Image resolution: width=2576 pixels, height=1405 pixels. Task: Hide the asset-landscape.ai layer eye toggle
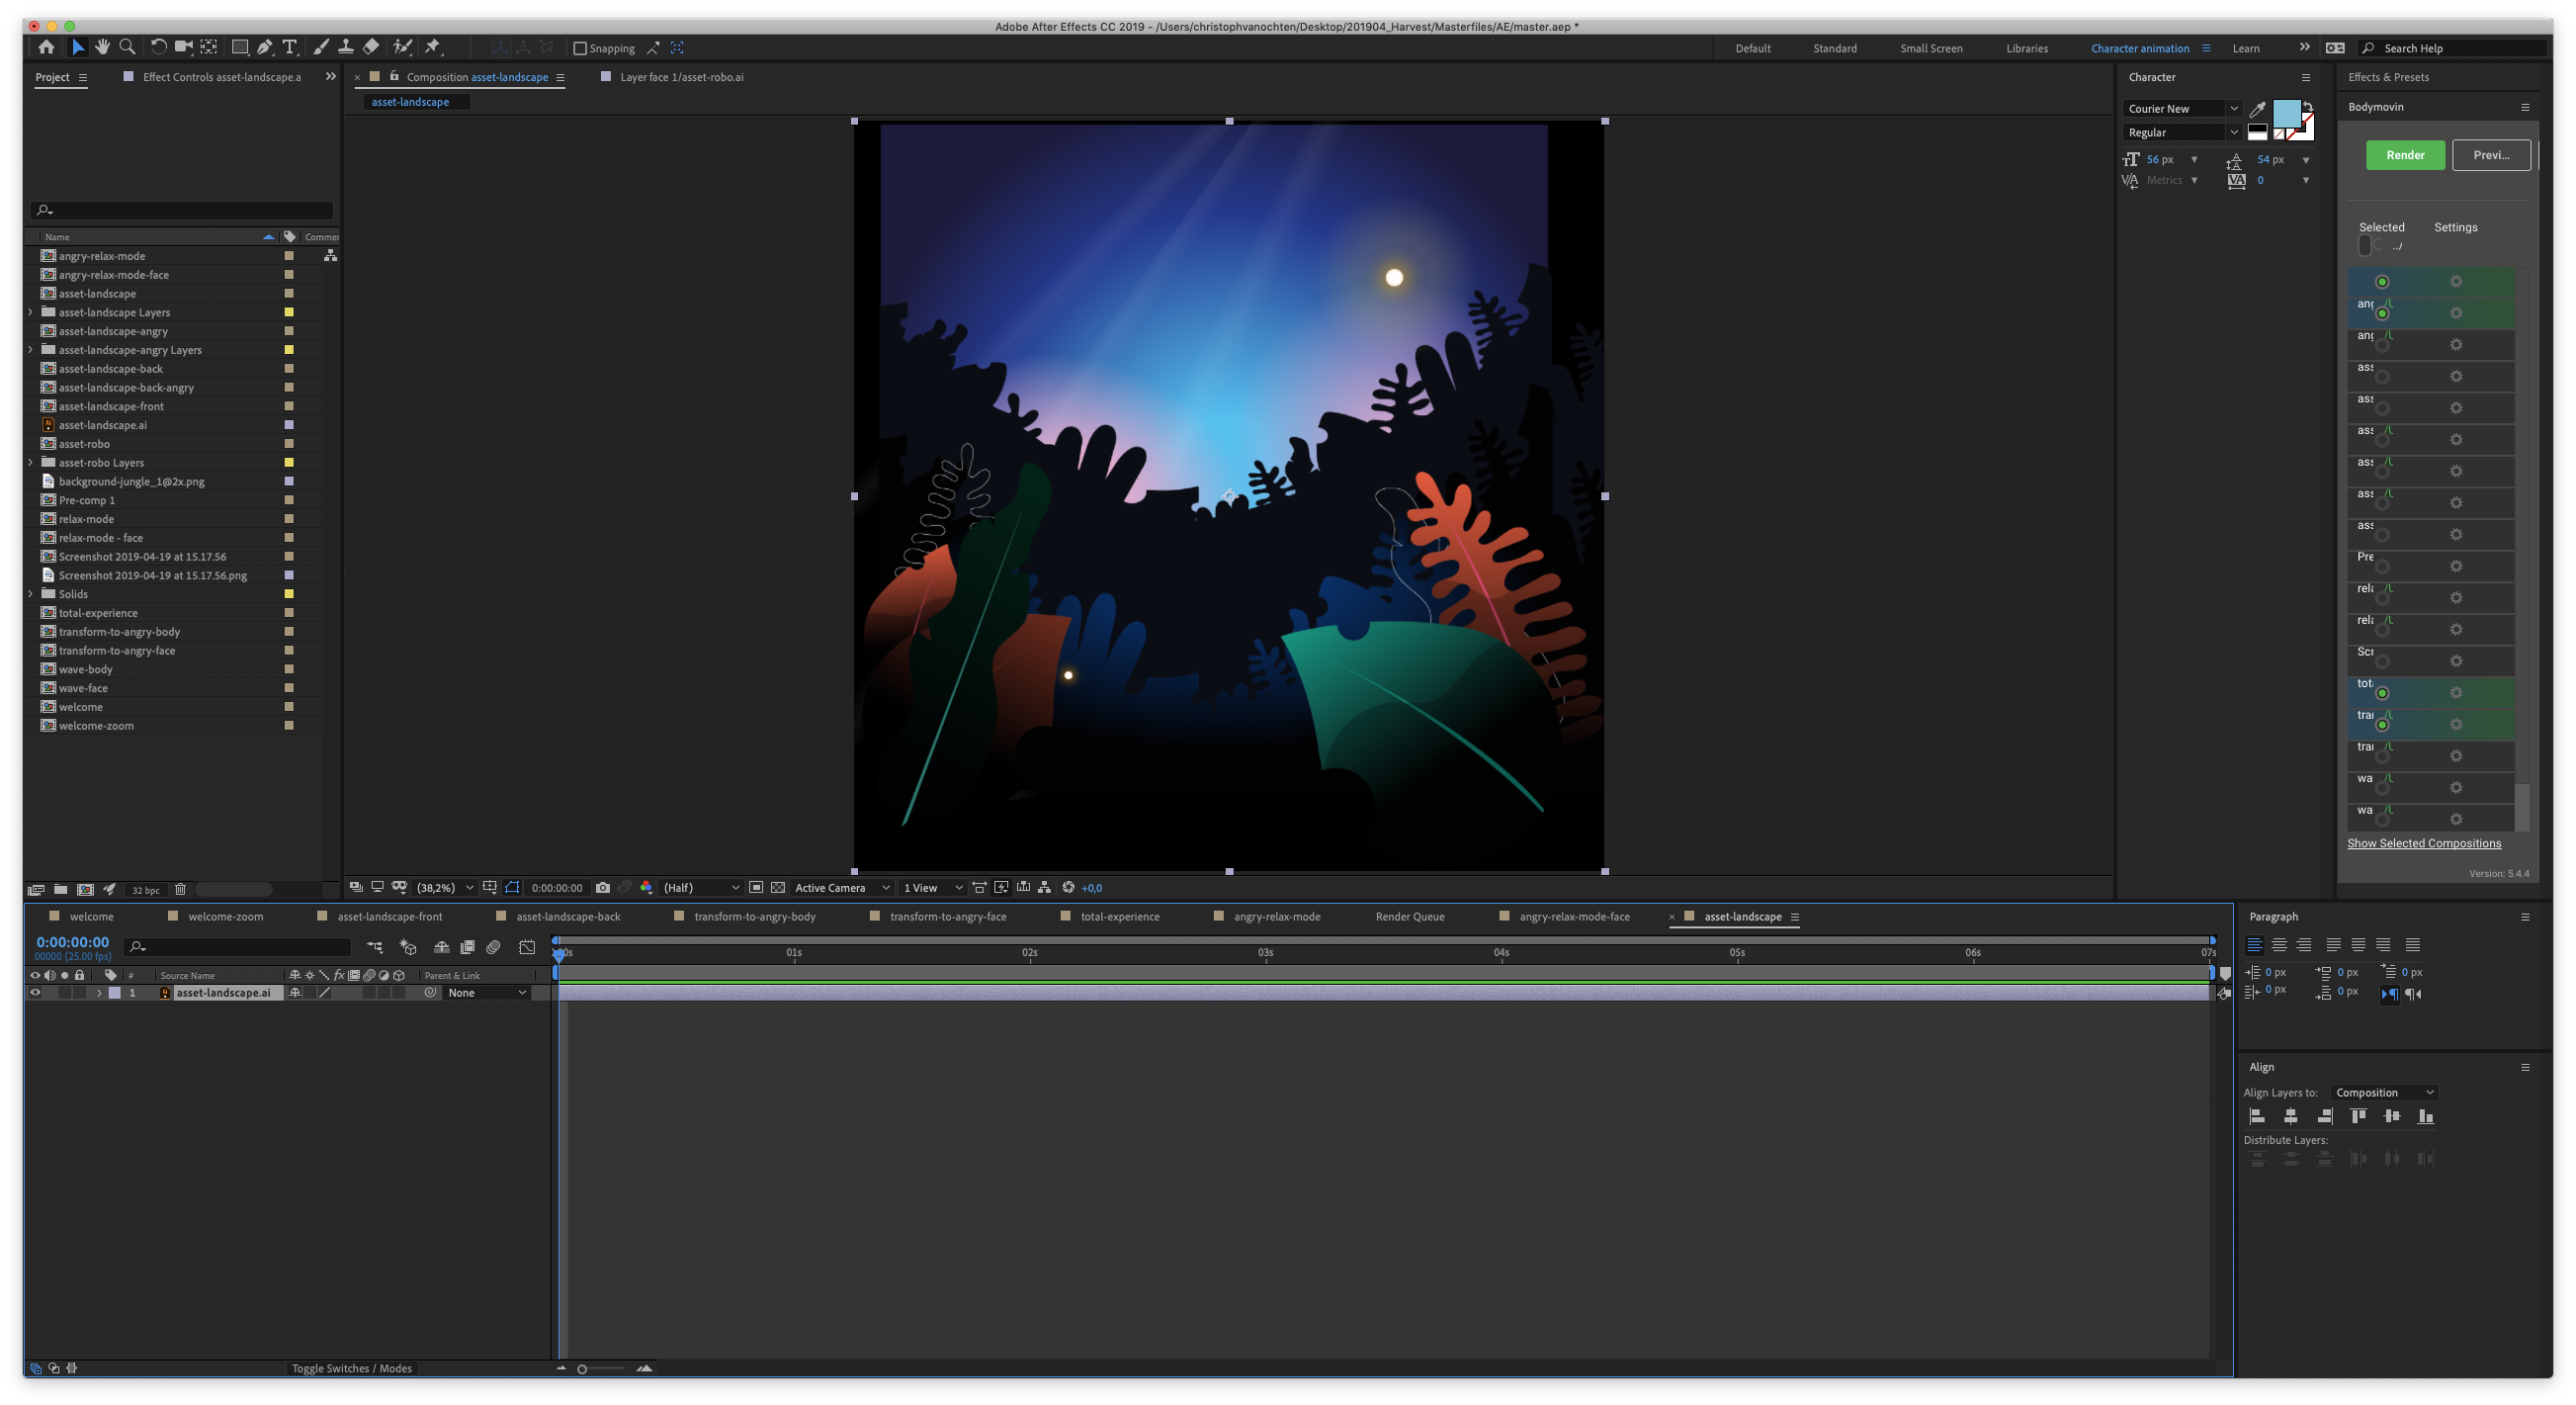[35, 993]
